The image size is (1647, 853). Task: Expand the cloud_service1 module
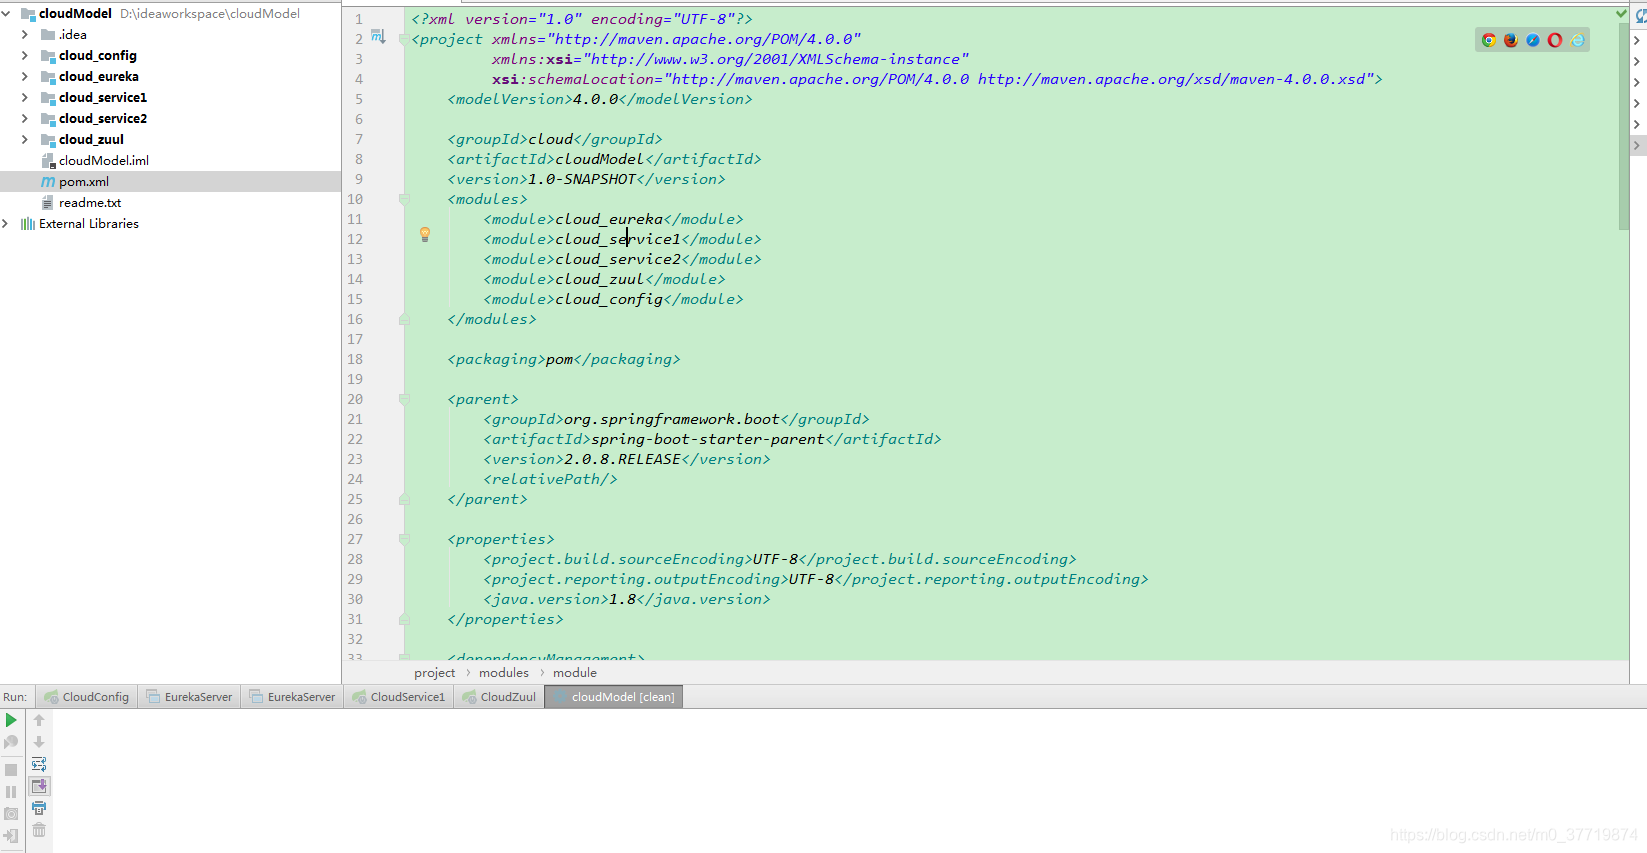25,98
